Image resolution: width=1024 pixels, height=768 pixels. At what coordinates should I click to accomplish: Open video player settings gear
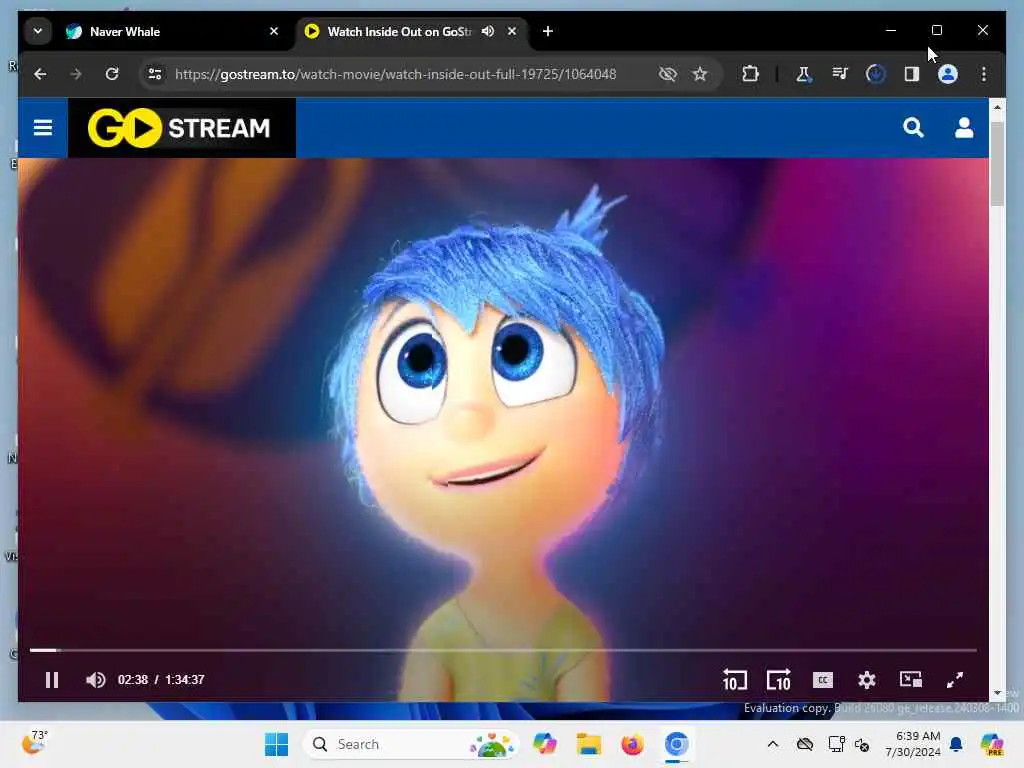867,680
